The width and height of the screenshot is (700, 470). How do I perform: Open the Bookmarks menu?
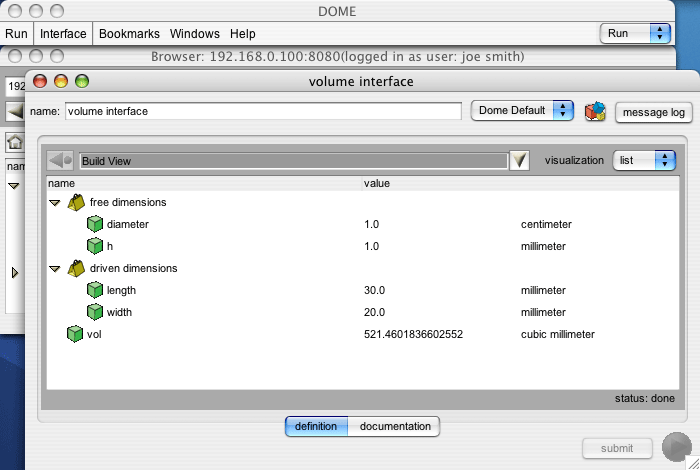(x=129, y=34)
